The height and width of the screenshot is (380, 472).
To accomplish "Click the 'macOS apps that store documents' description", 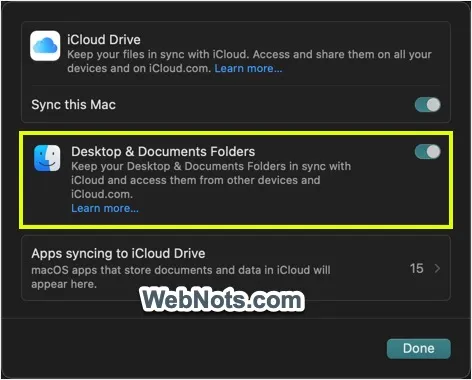I will (x=181, y=277).
